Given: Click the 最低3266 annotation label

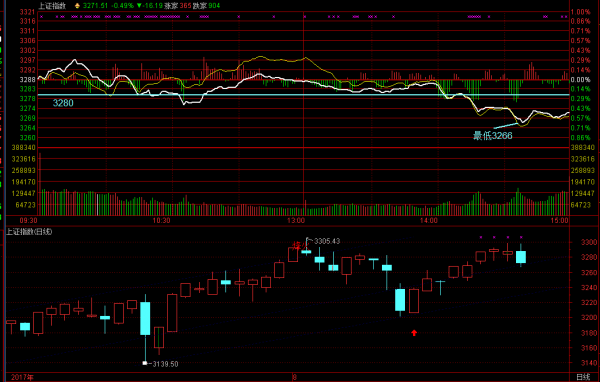Looking at the screenshot, I should pyautogui.click(x=493, y=136).
